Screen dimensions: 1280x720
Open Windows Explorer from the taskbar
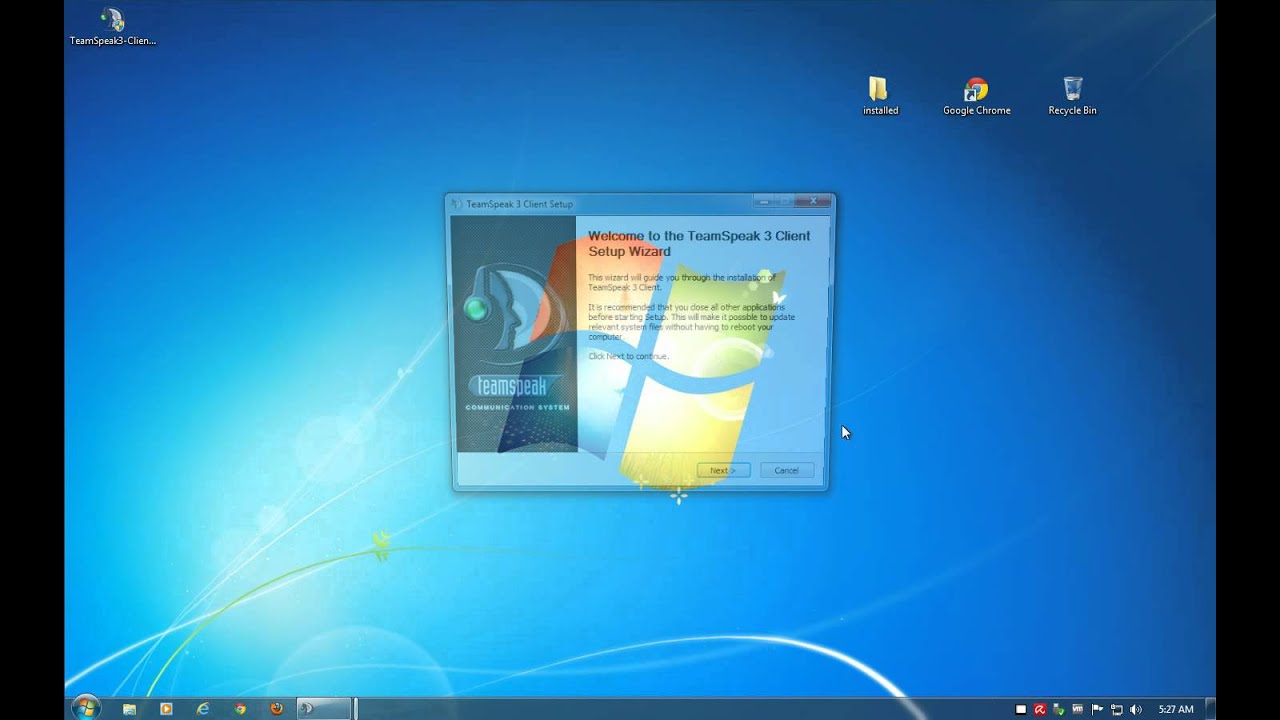pyautogui.click(x=129, y=709)
